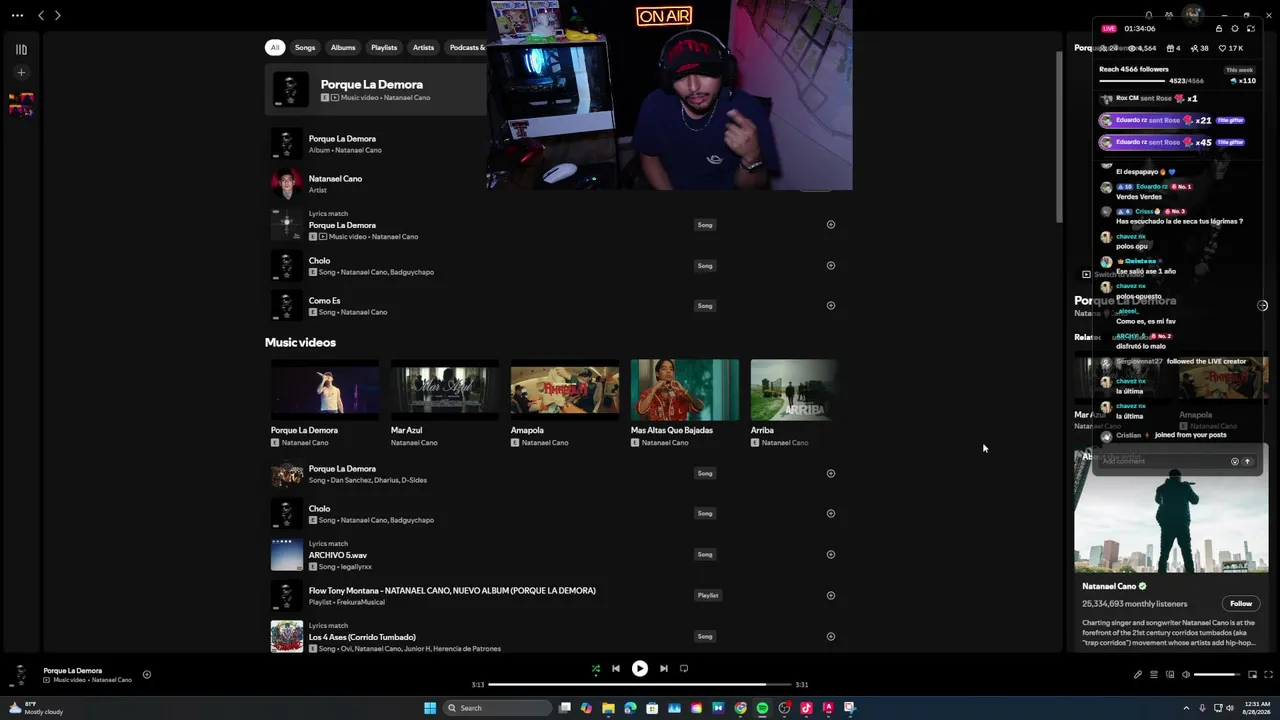Click the plus create button in sidebar
This screenshot has width=1280, height=720.
pos(21,72)
